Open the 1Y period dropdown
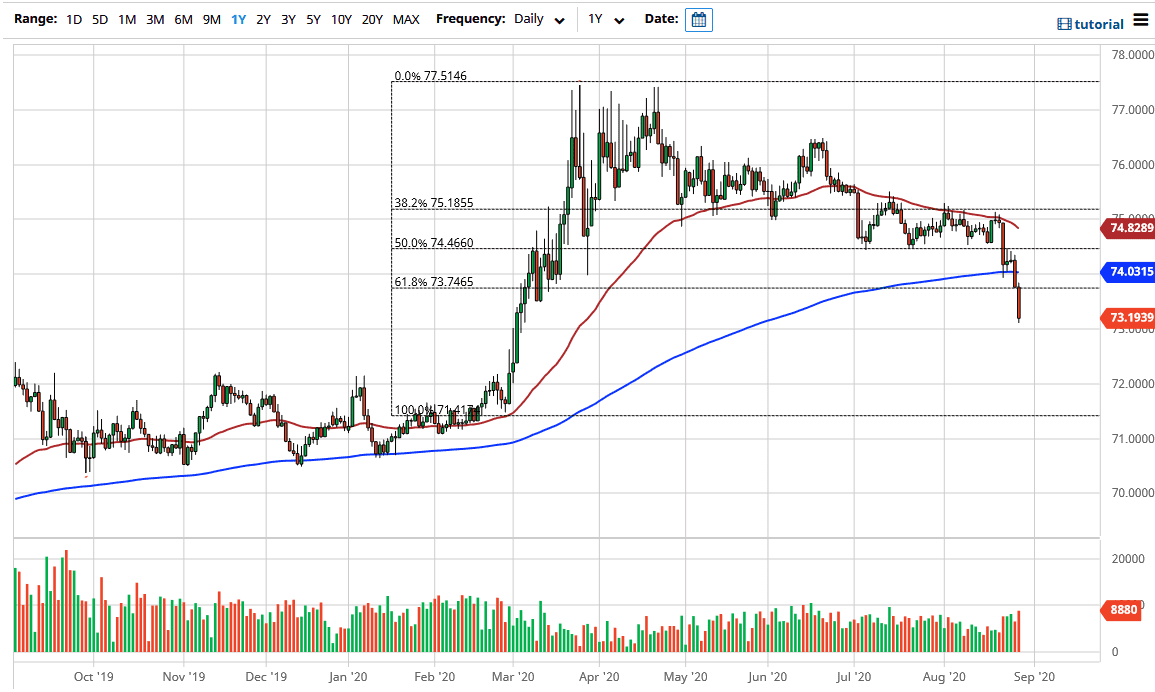1155x692 pixels. coord(606,20)
